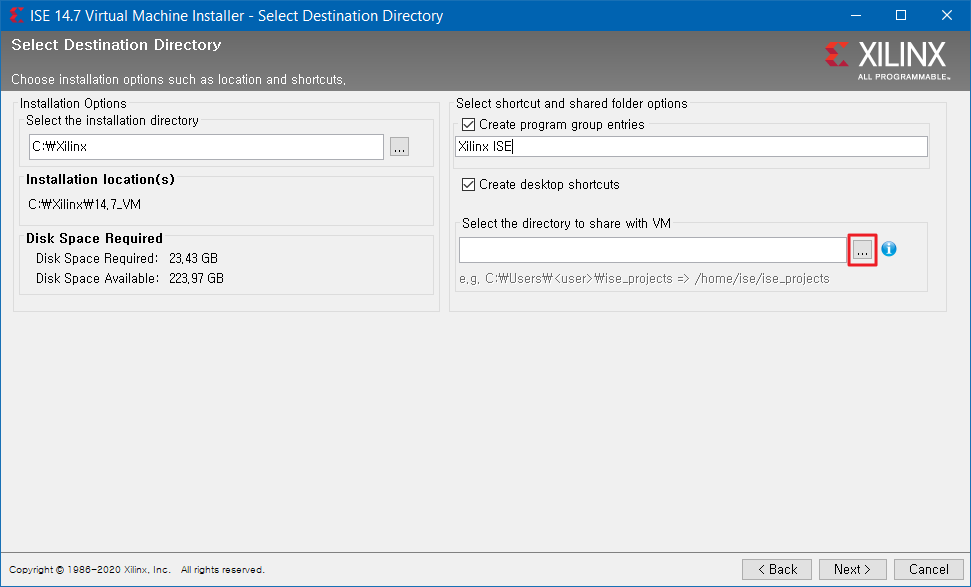This screenshot has height=587, width=971.
Task: Click the bold 'Disk Space Required' section heading
Action: [x=94, y=238]
